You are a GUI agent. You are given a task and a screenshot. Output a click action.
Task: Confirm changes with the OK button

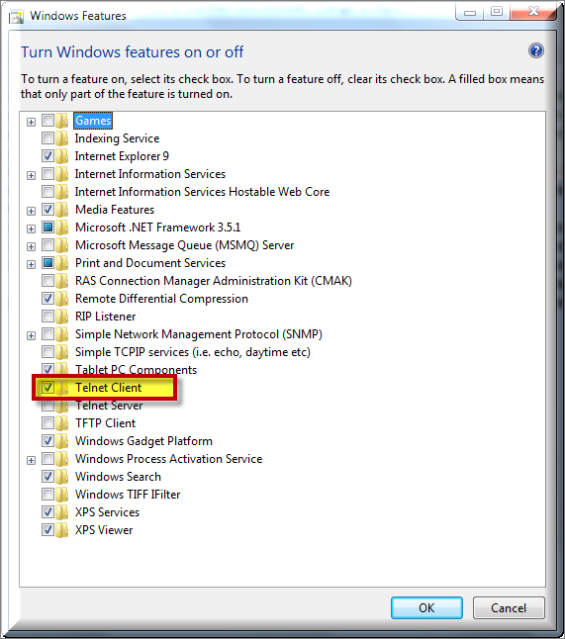click(x=426, y=608)
